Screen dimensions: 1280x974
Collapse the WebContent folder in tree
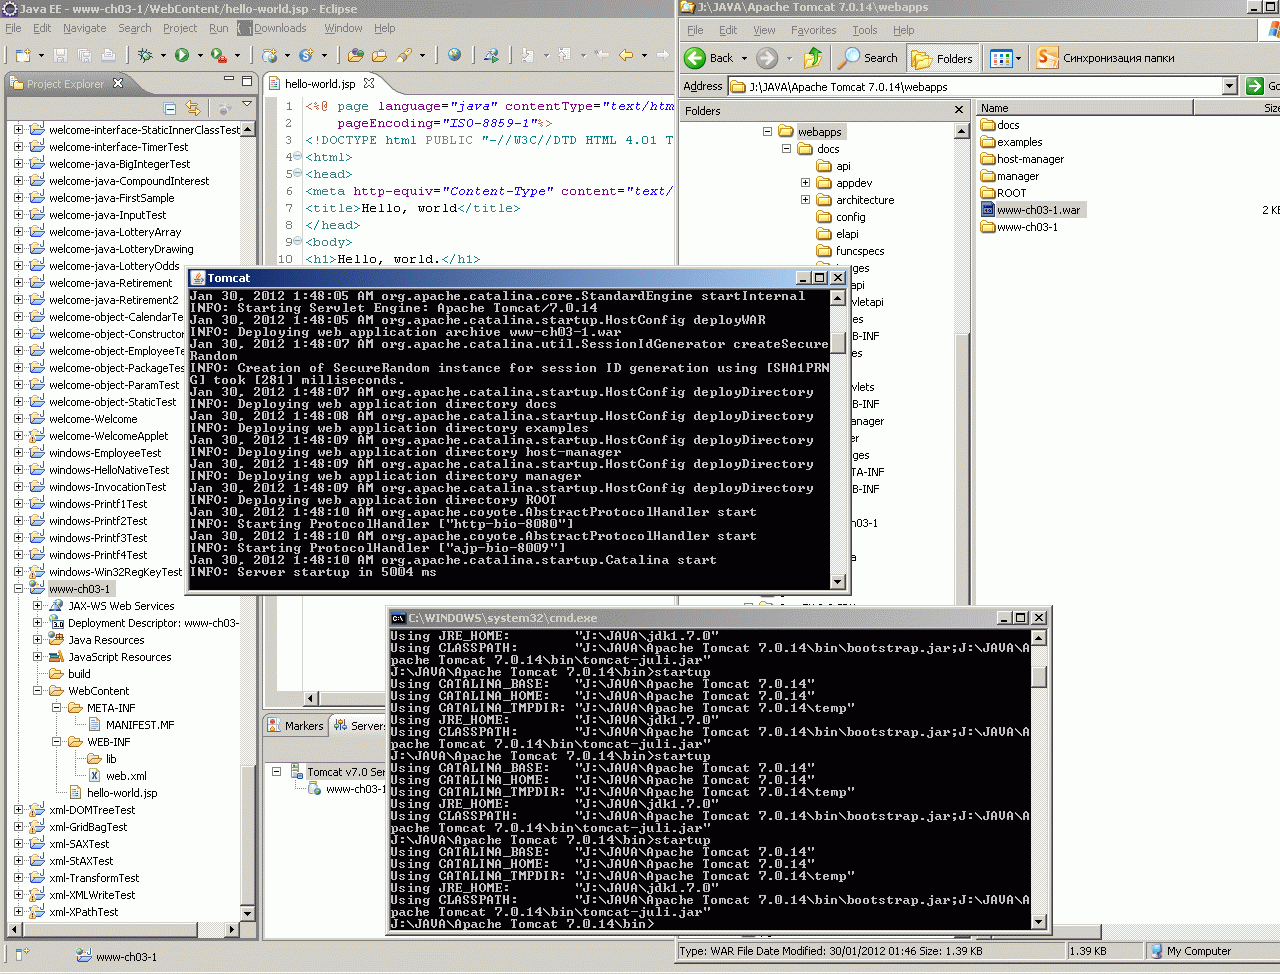tap(38, 691)
